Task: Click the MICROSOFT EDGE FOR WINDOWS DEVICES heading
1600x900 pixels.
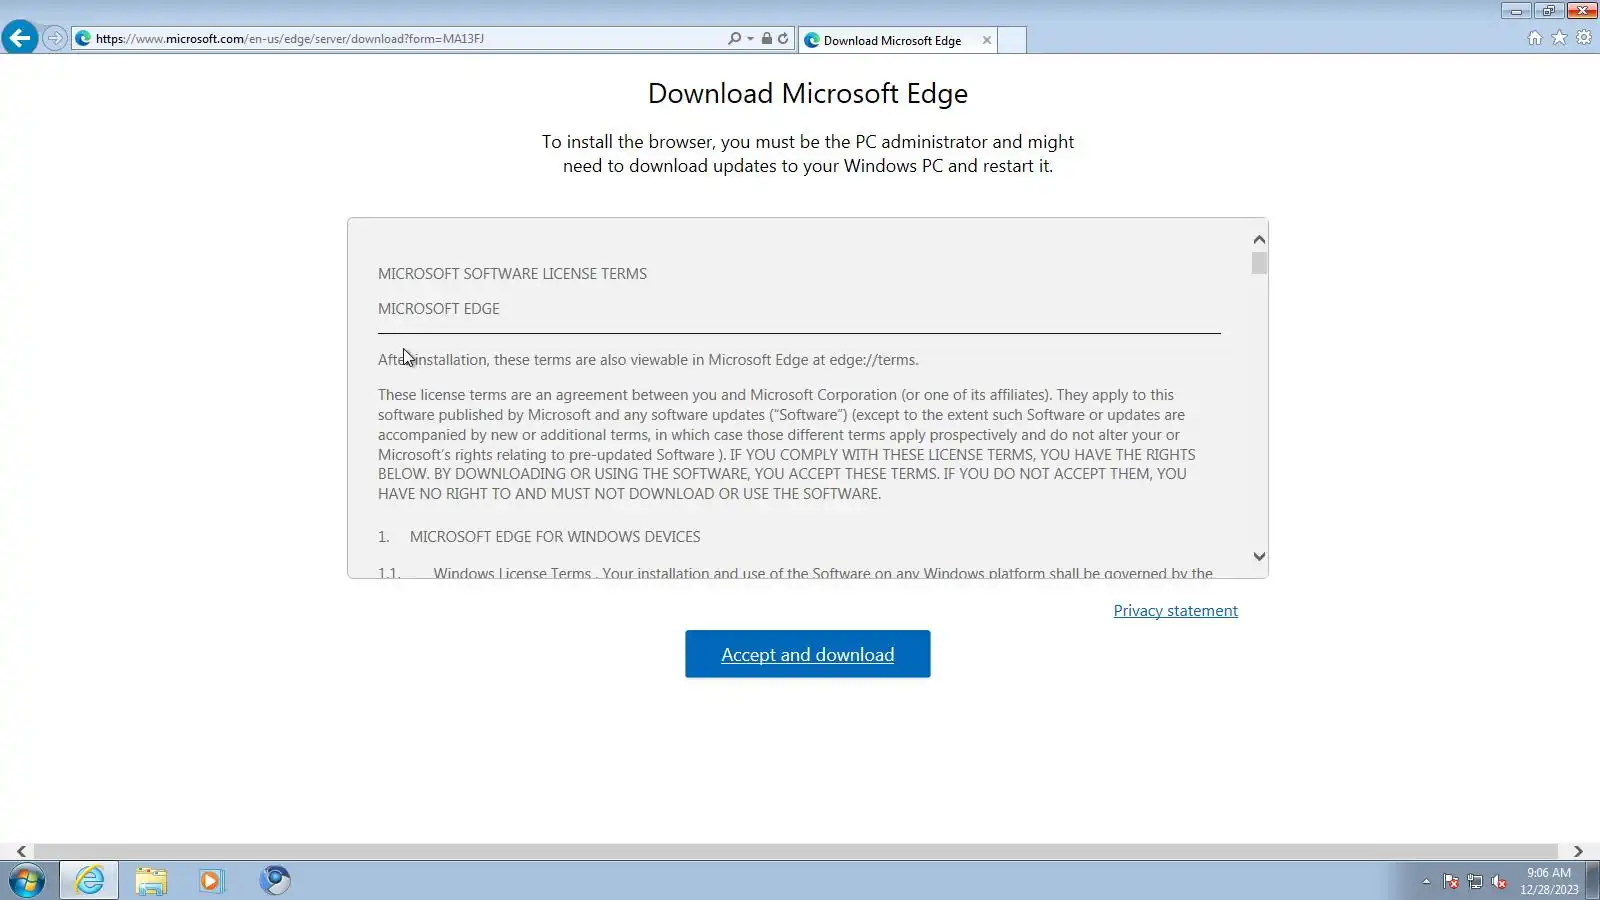Action: [555, 537]
